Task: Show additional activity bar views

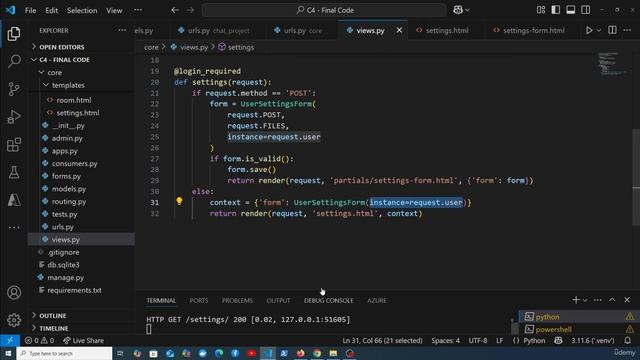Action: coord(14,227)
